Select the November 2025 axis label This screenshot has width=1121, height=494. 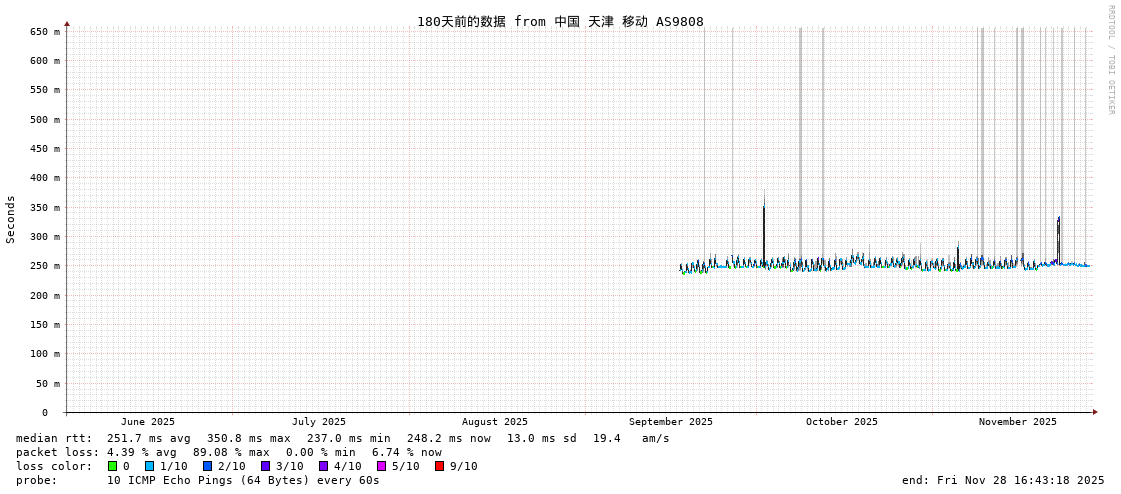pos(1017,422)
